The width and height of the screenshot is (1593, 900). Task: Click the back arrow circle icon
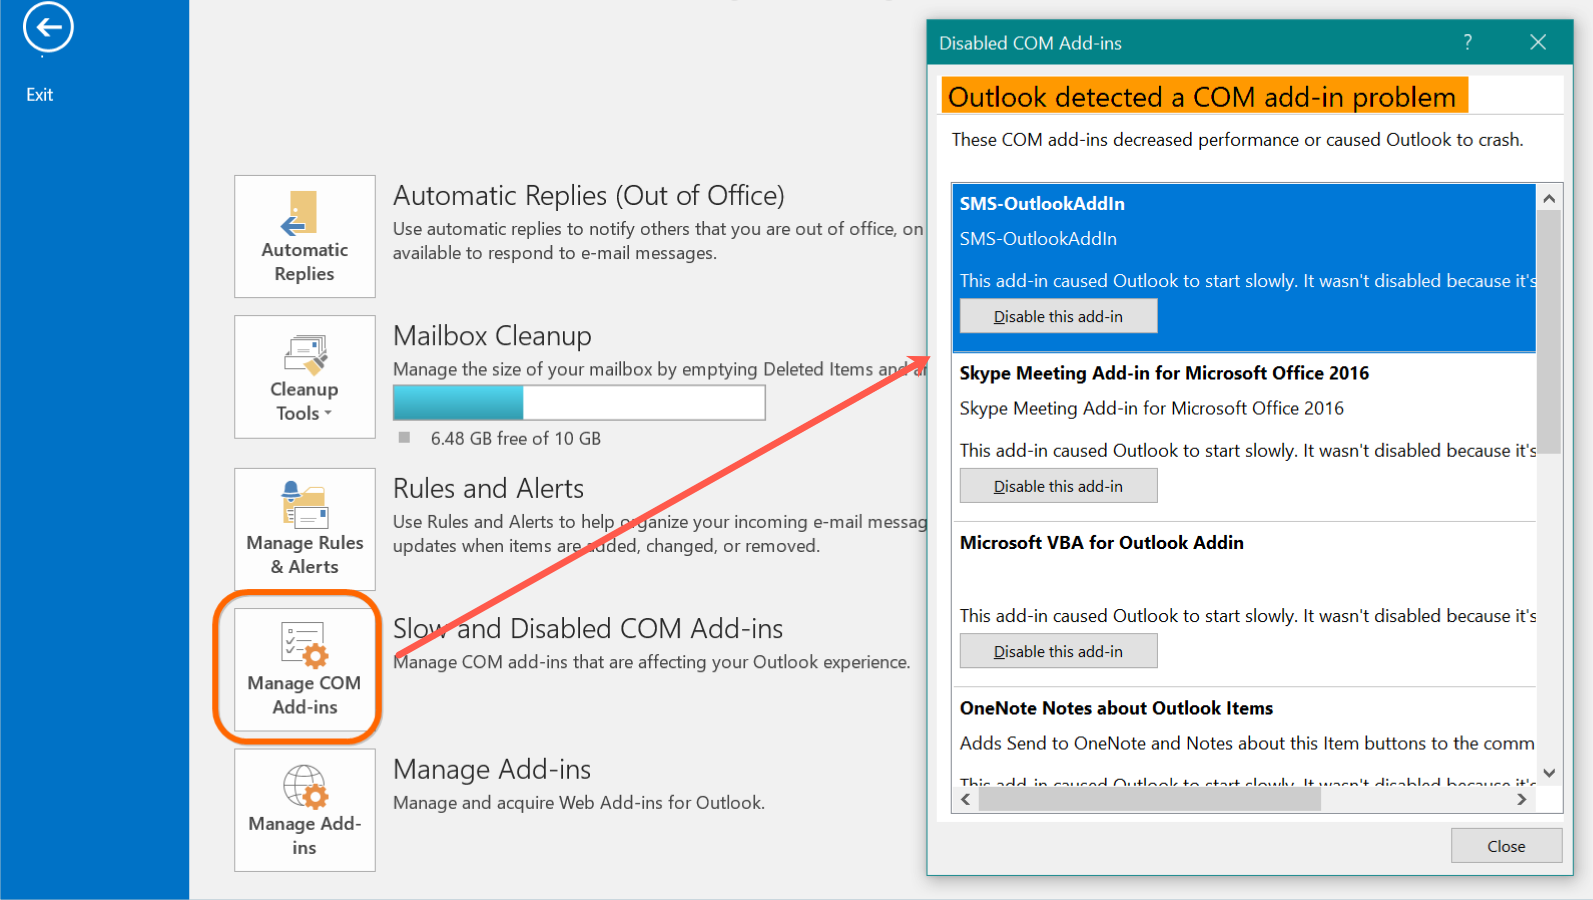(48, 27)
